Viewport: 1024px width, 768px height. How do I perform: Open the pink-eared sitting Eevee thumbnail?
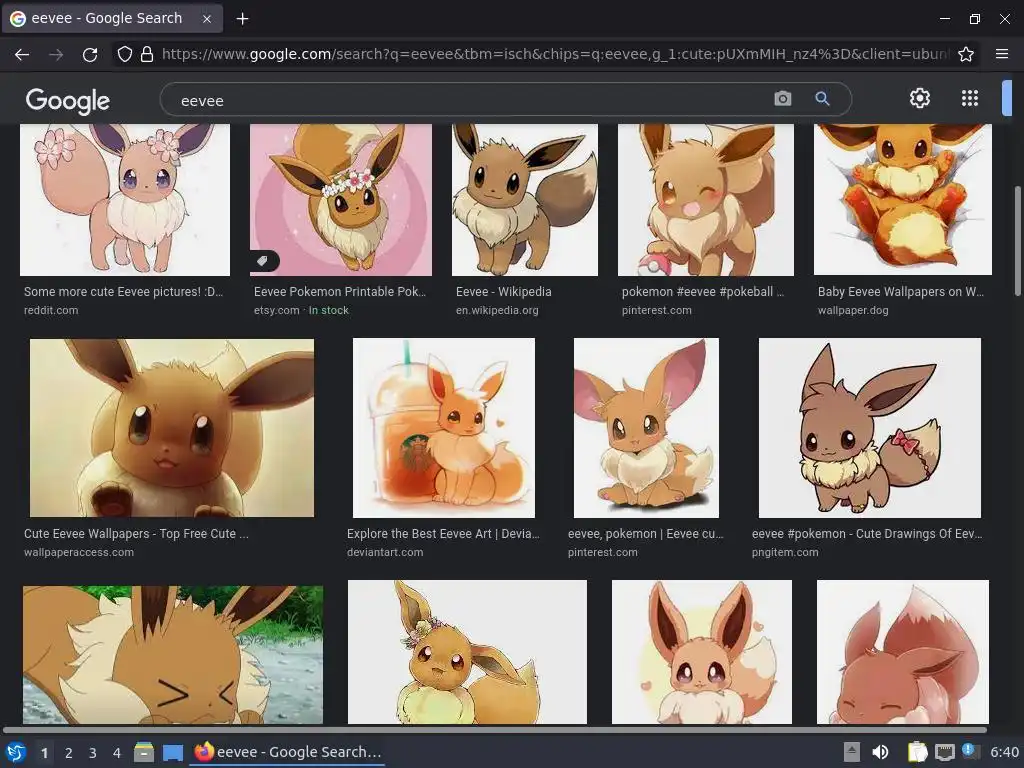click(647, 428)
